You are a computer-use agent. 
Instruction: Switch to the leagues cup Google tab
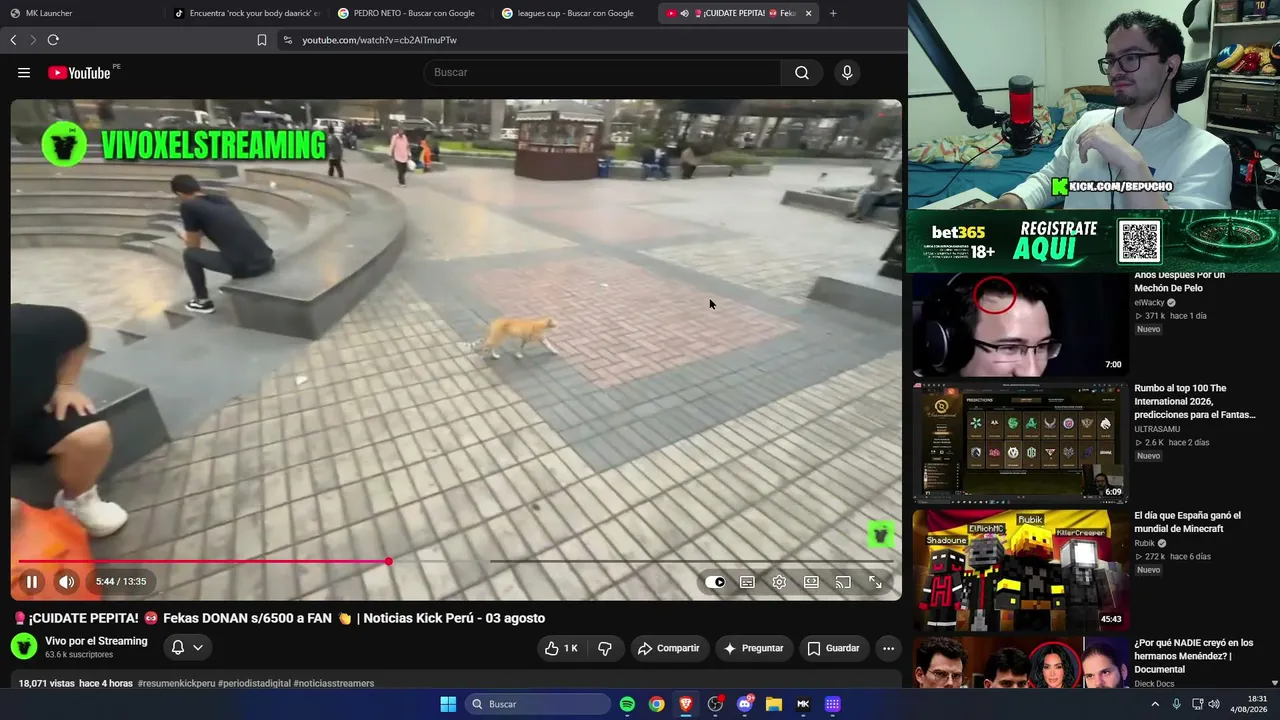(573, 13)
